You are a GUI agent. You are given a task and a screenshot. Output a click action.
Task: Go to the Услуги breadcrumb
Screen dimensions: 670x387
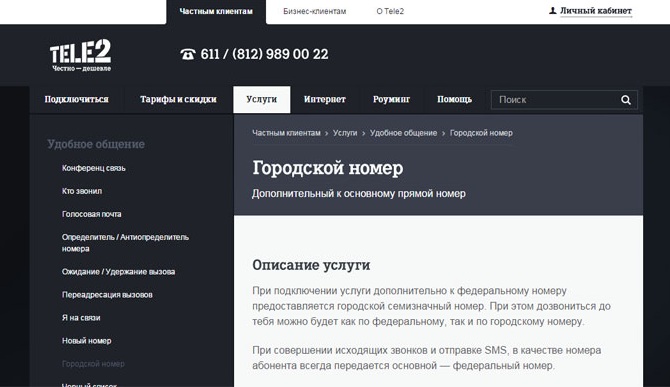(345, 133)
